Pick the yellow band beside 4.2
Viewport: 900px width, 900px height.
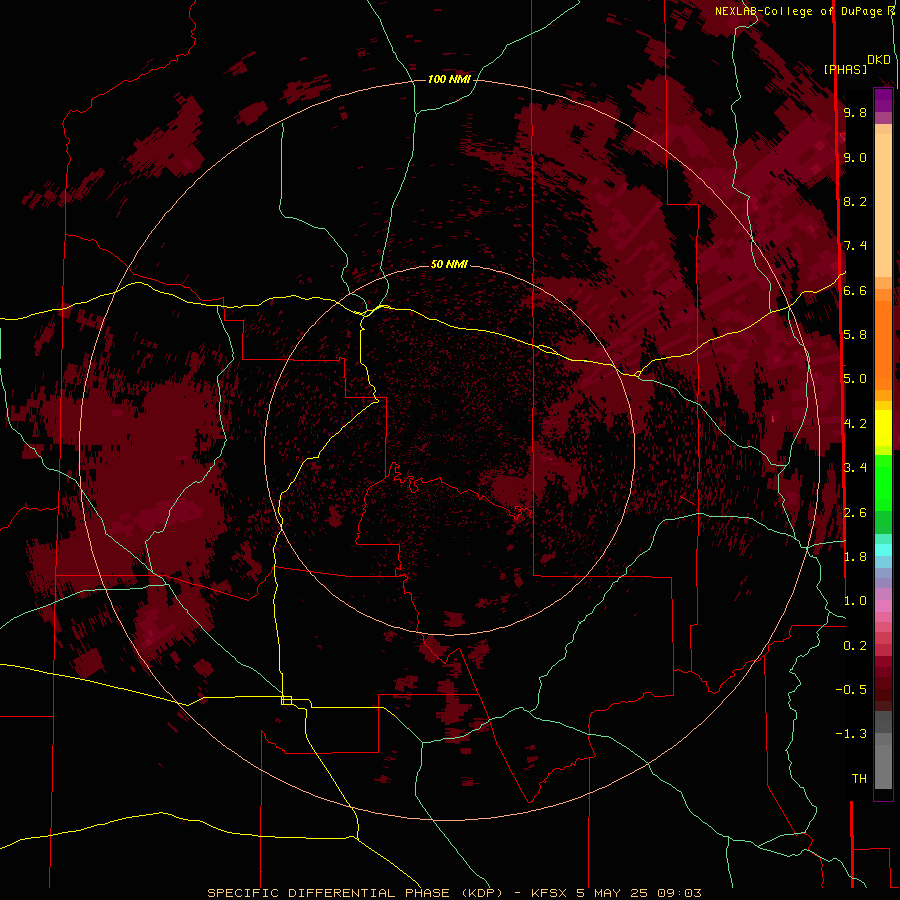pyautogui.click(x=883, y=428)
